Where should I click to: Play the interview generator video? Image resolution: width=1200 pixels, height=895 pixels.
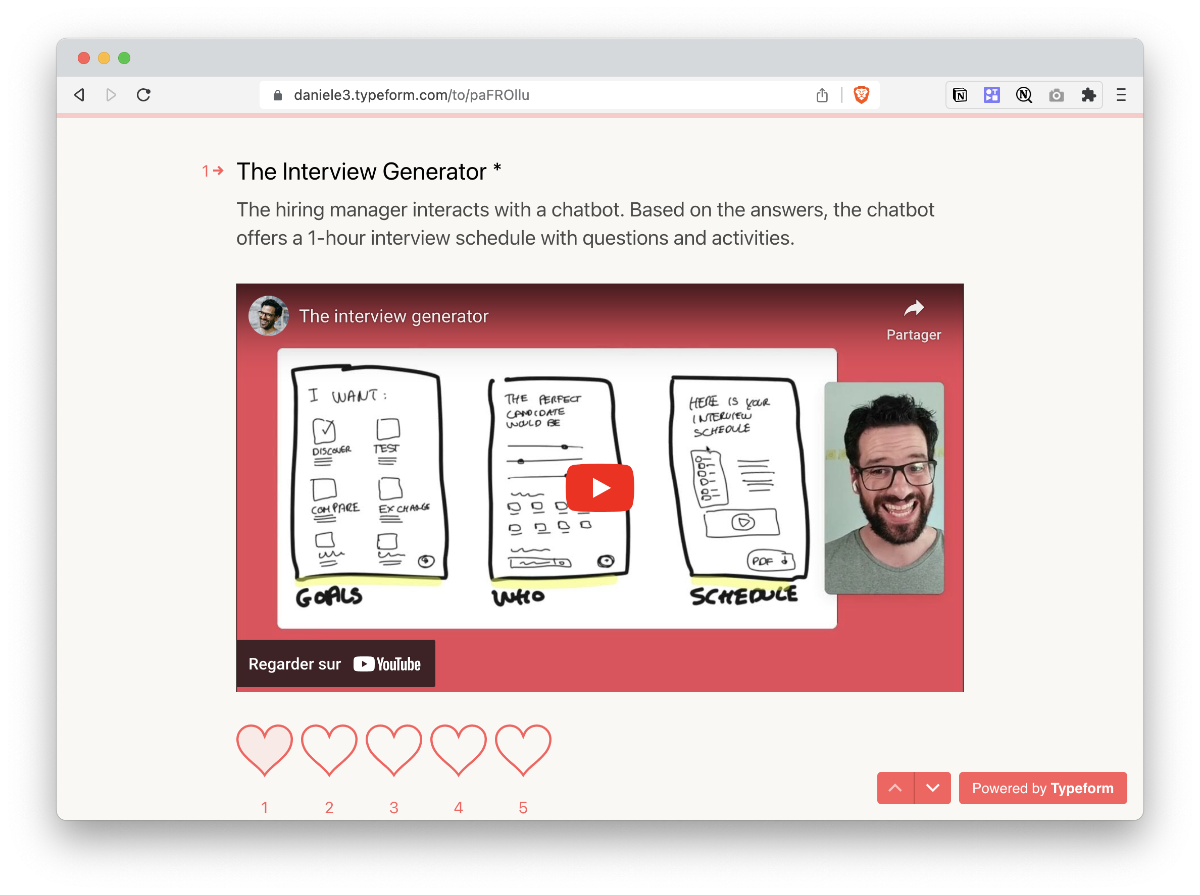[x=600, y=488]
